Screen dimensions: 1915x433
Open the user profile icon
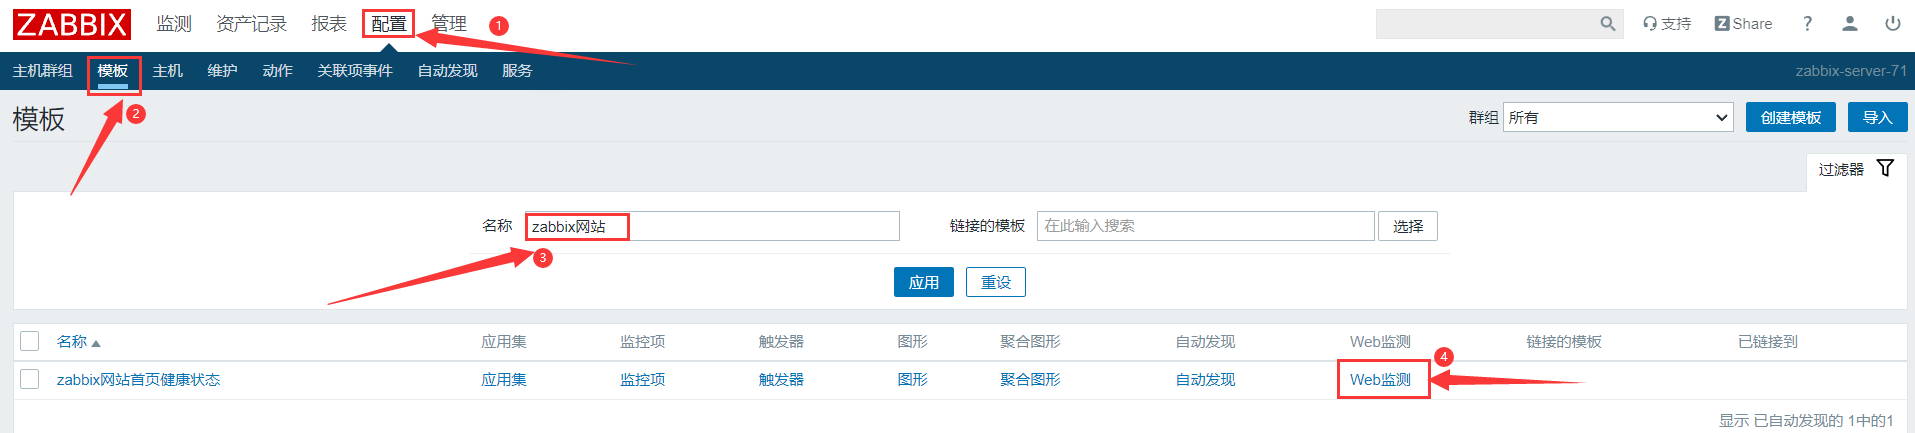click(x=1850, y=24)
